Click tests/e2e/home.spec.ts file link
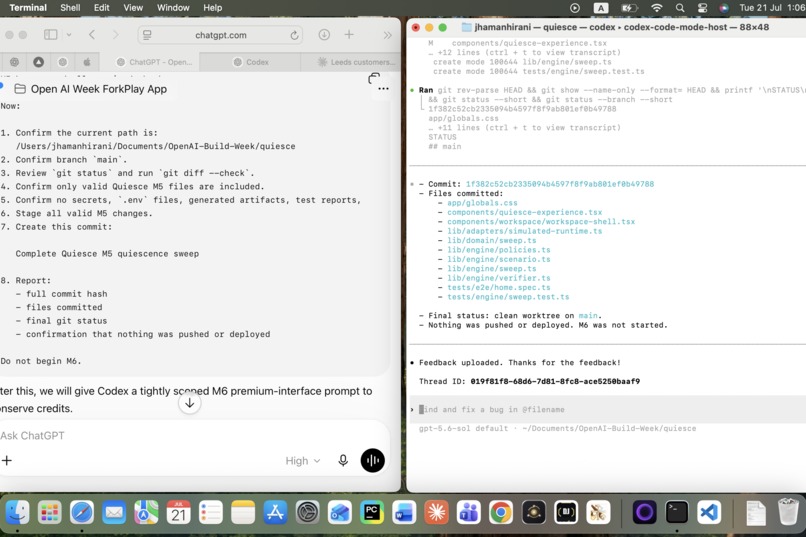This screenshot has width=806, height=537. 499,287
